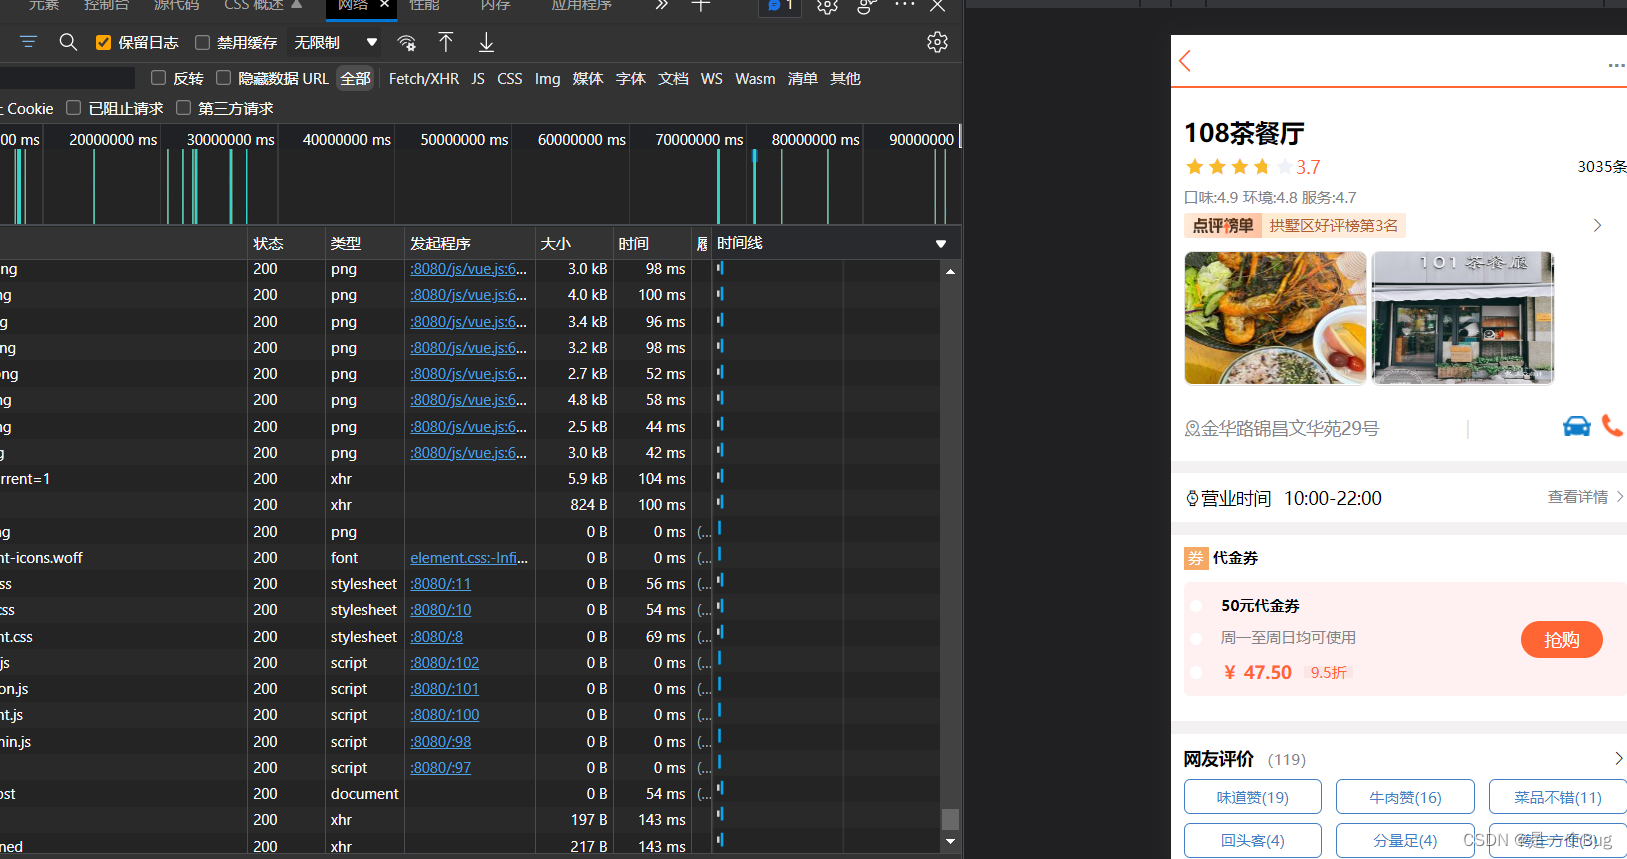This screenshot has height=859, width=1627.
Task: Switch to the 内存 tab
Action: [495, 5]
